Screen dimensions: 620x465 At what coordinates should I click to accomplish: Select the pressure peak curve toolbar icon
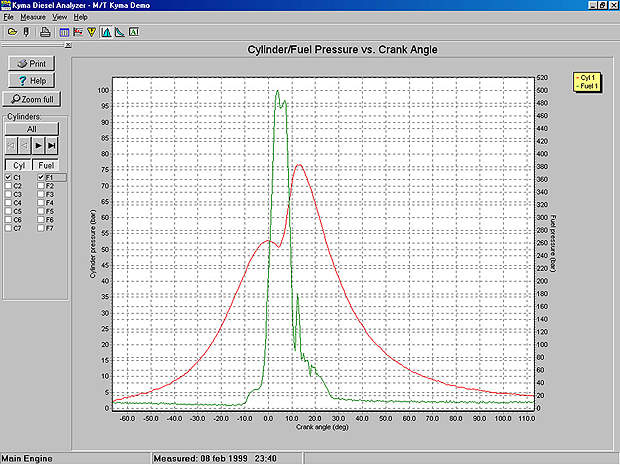[x=105, y=32]
